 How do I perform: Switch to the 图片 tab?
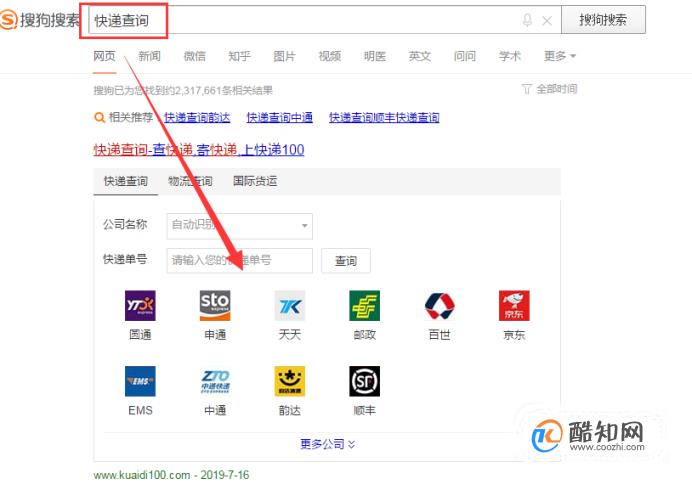[x=284, y=56]
